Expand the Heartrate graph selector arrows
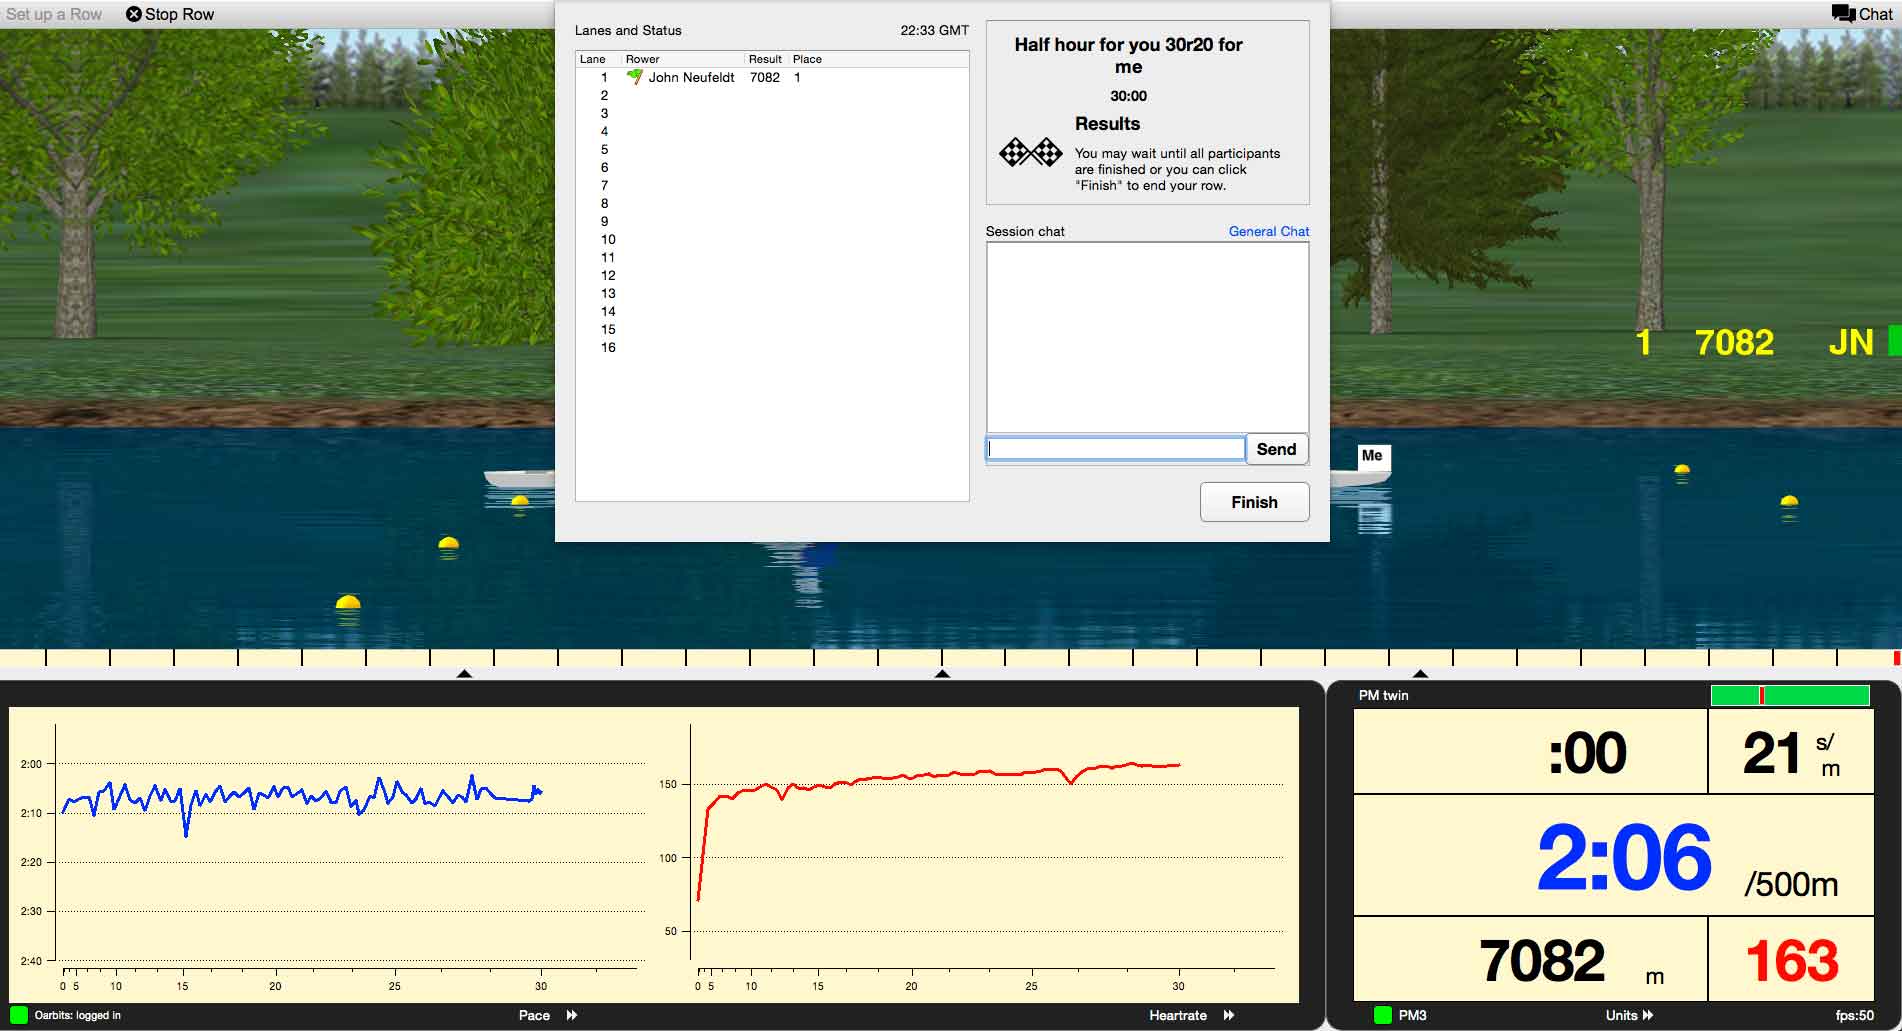The width and height of the screenshot is (1902, 1031). pyautogui.click(x=1229, y=1015)
